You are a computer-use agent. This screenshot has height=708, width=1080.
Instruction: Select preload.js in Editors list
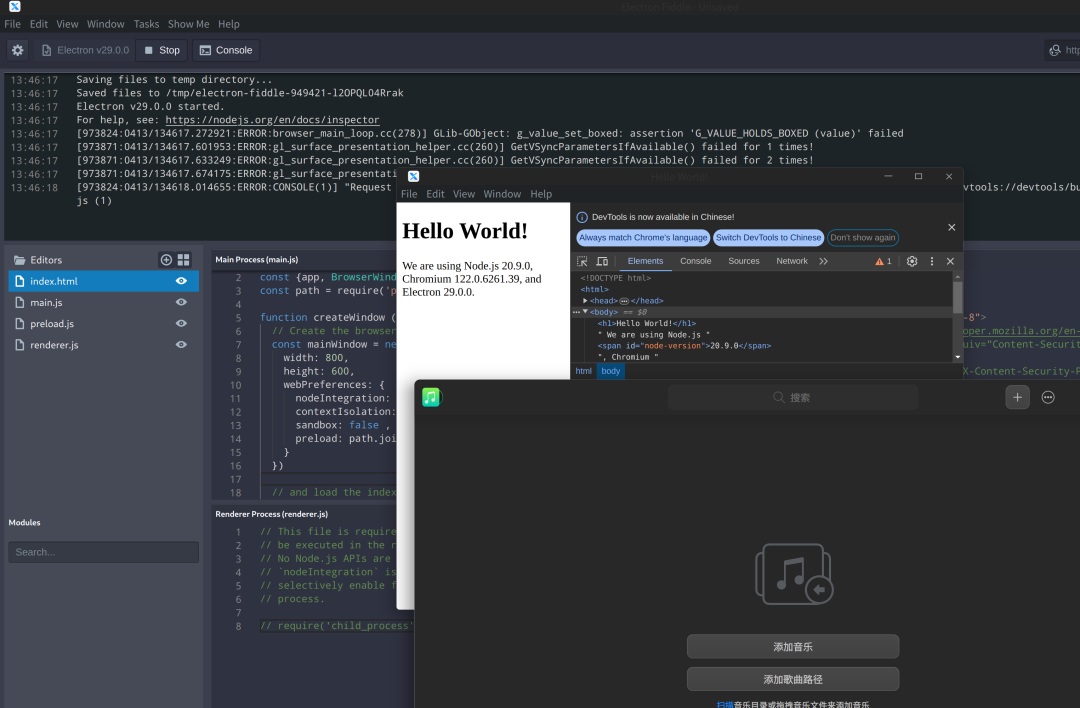[103, 324]
